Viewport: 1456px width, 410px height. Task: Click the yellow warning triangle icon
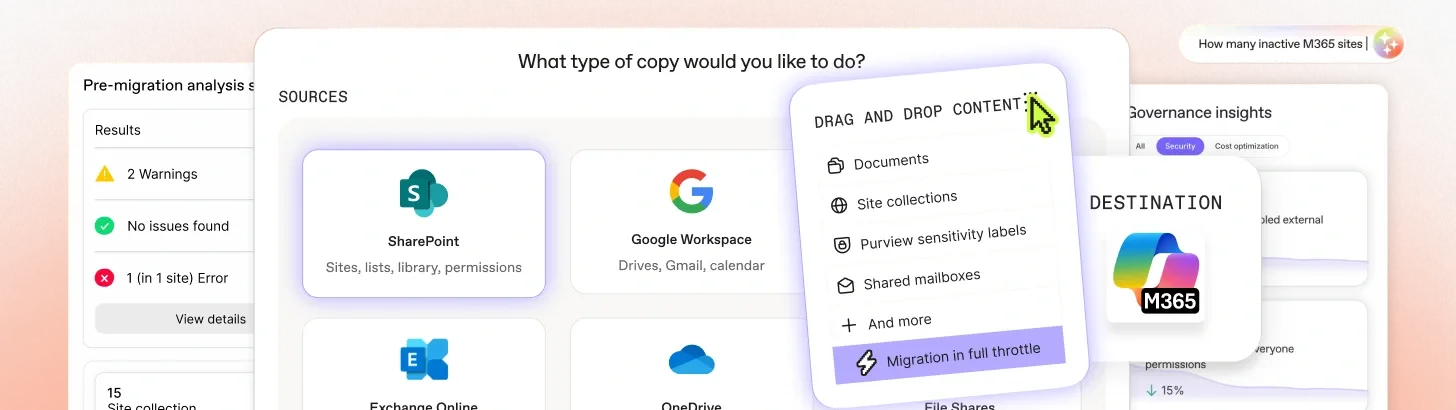coord(105,173)
